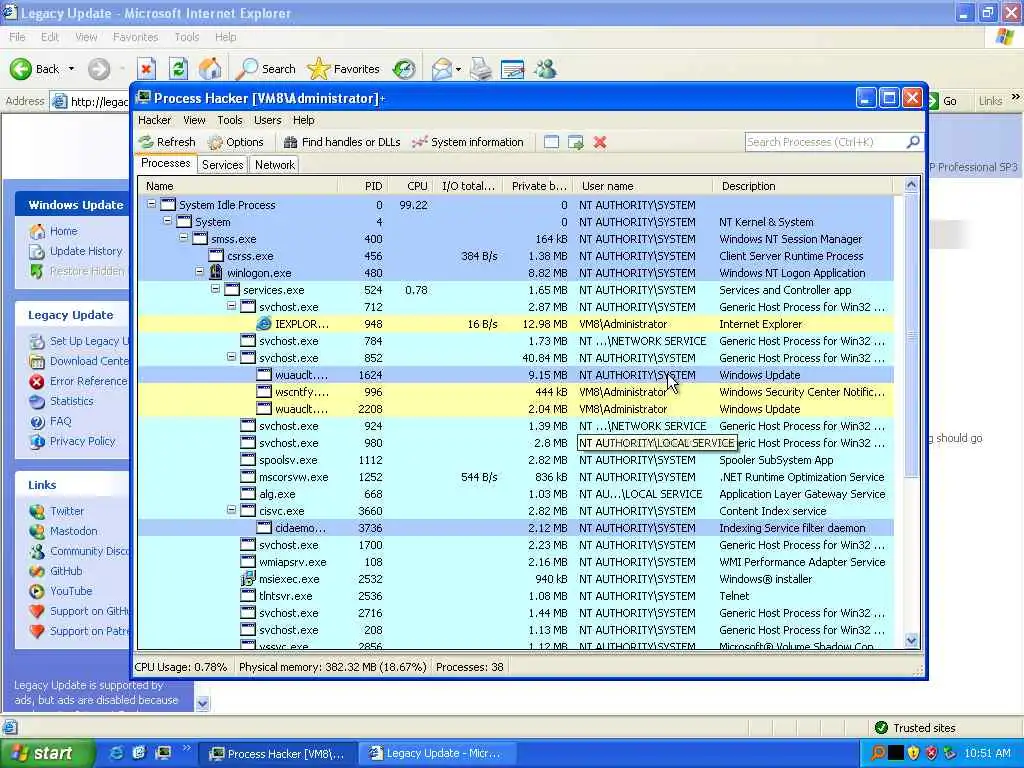Collapse svchost.exe PID 852 node
The height and width of the screenshot is (768, 1024).
(231, 357)
